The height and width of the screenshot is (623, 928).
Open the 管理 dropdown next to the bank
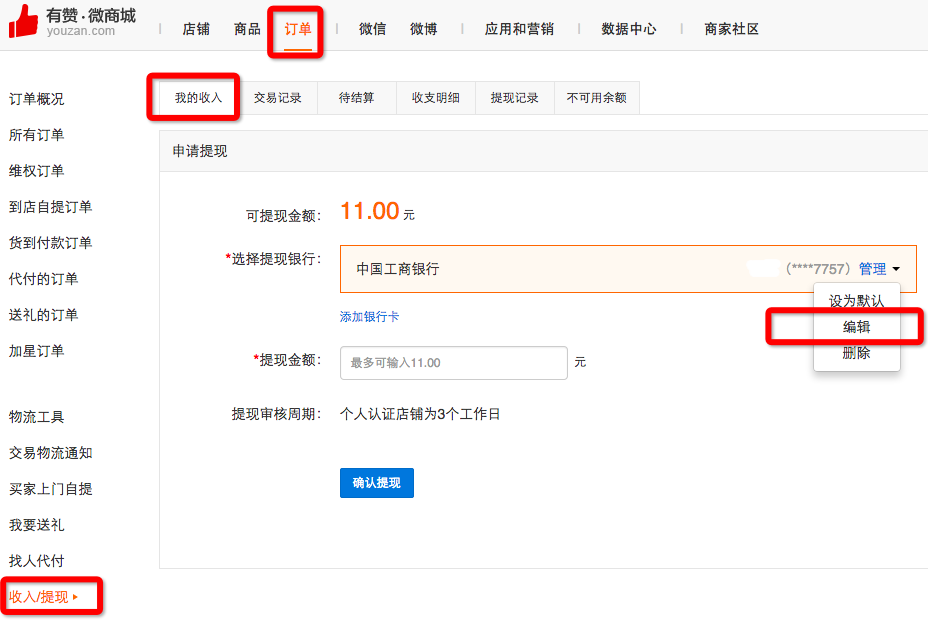872,268
